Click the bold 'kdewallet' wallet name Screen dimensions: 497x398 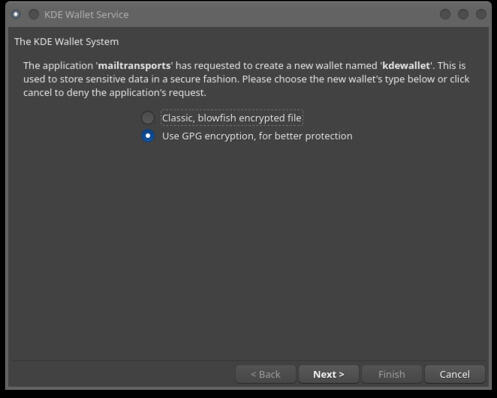pos(406,65)
